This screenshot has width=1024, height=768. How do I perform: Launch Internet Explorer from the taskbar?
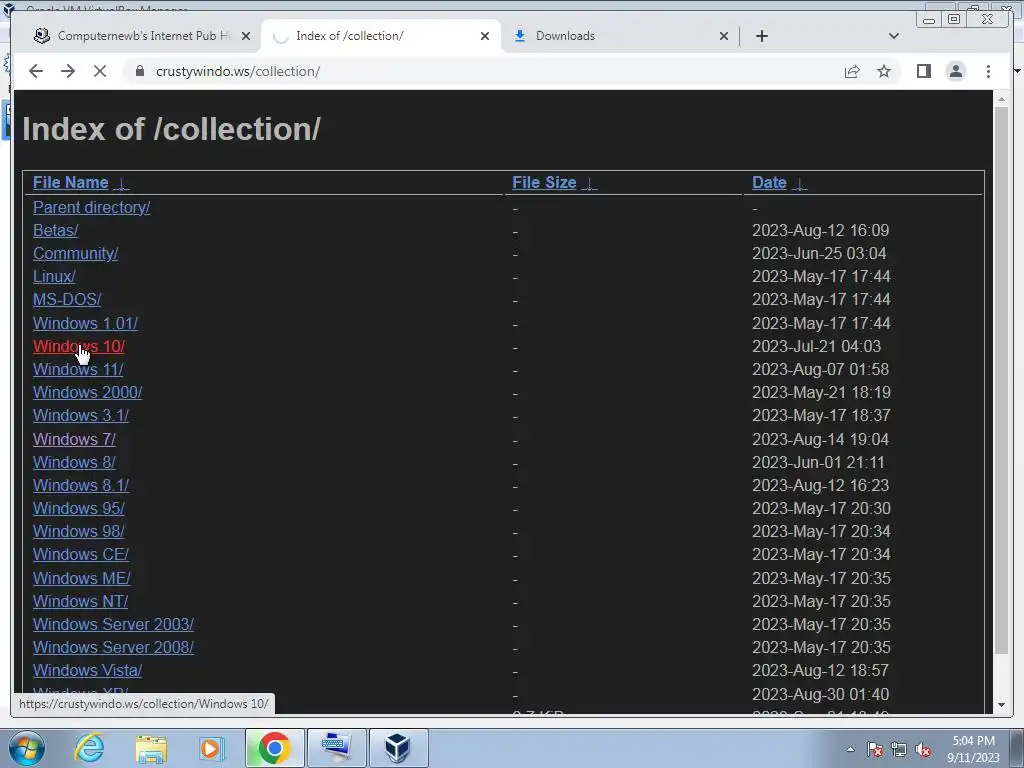tap(89, 748)
